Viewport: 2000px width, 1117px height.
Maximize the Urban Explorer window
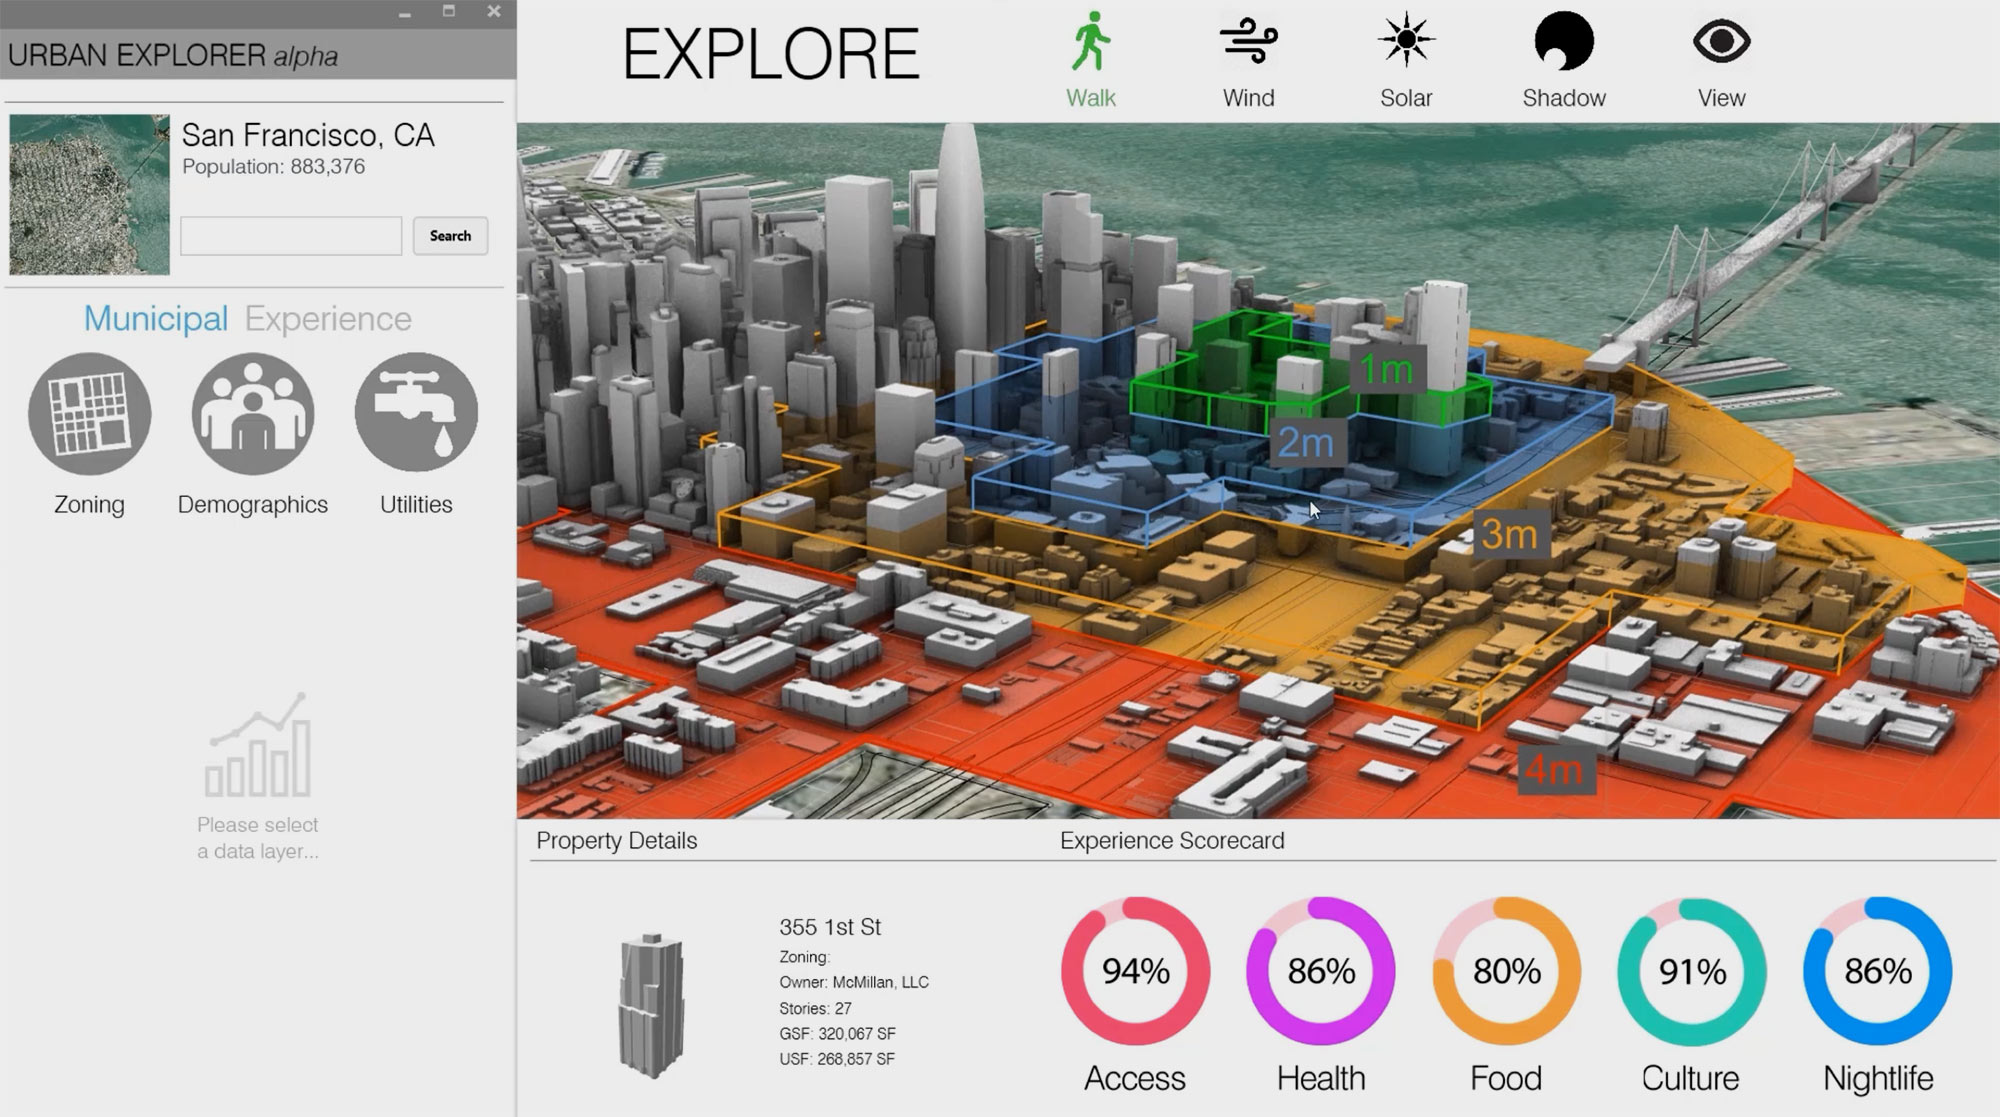(x=449, y=11)
